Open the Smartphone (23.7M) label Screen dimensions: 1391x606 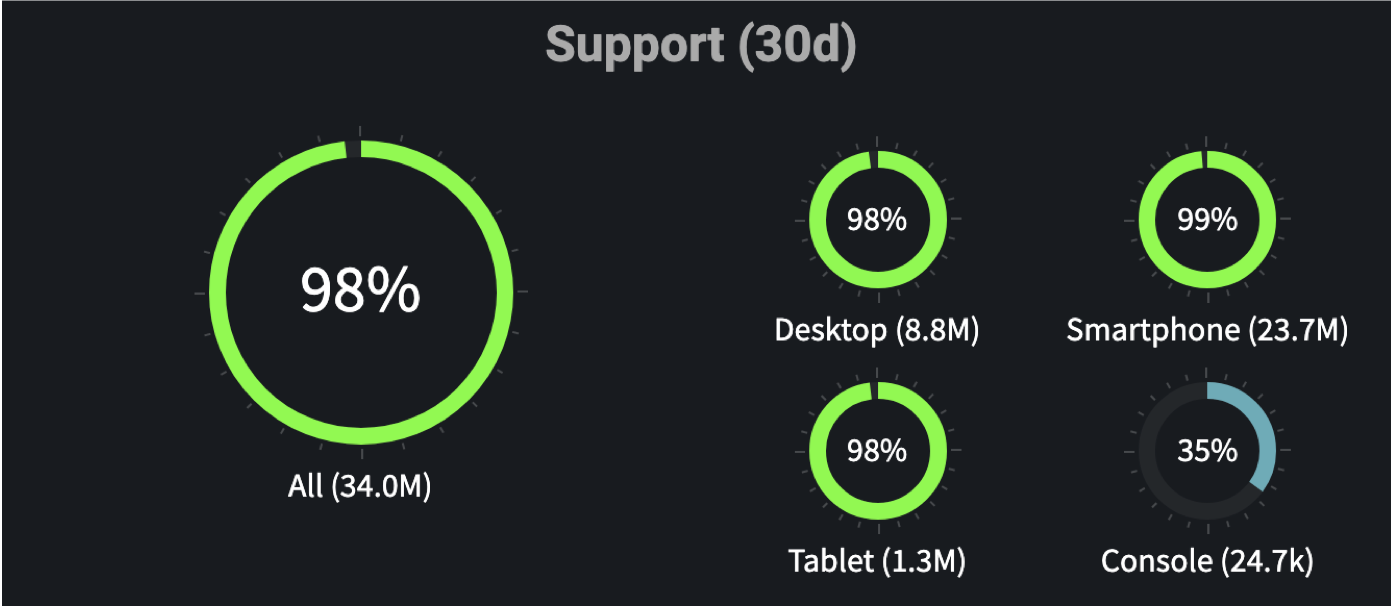(1207, 329)
